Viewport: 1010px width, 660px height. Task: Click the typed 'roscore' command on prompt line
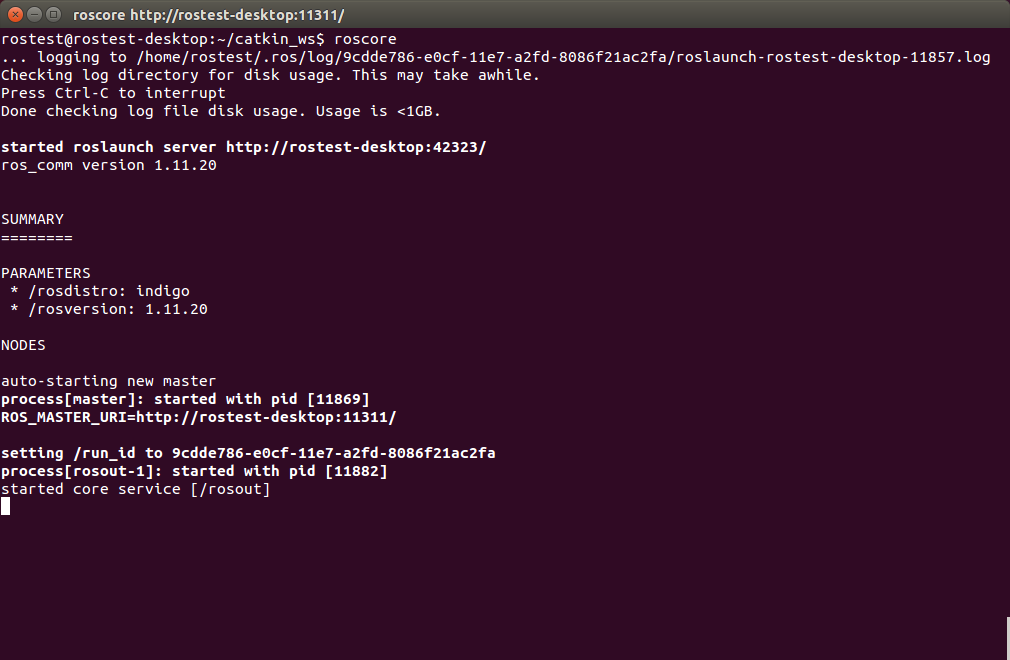point(365,39)
